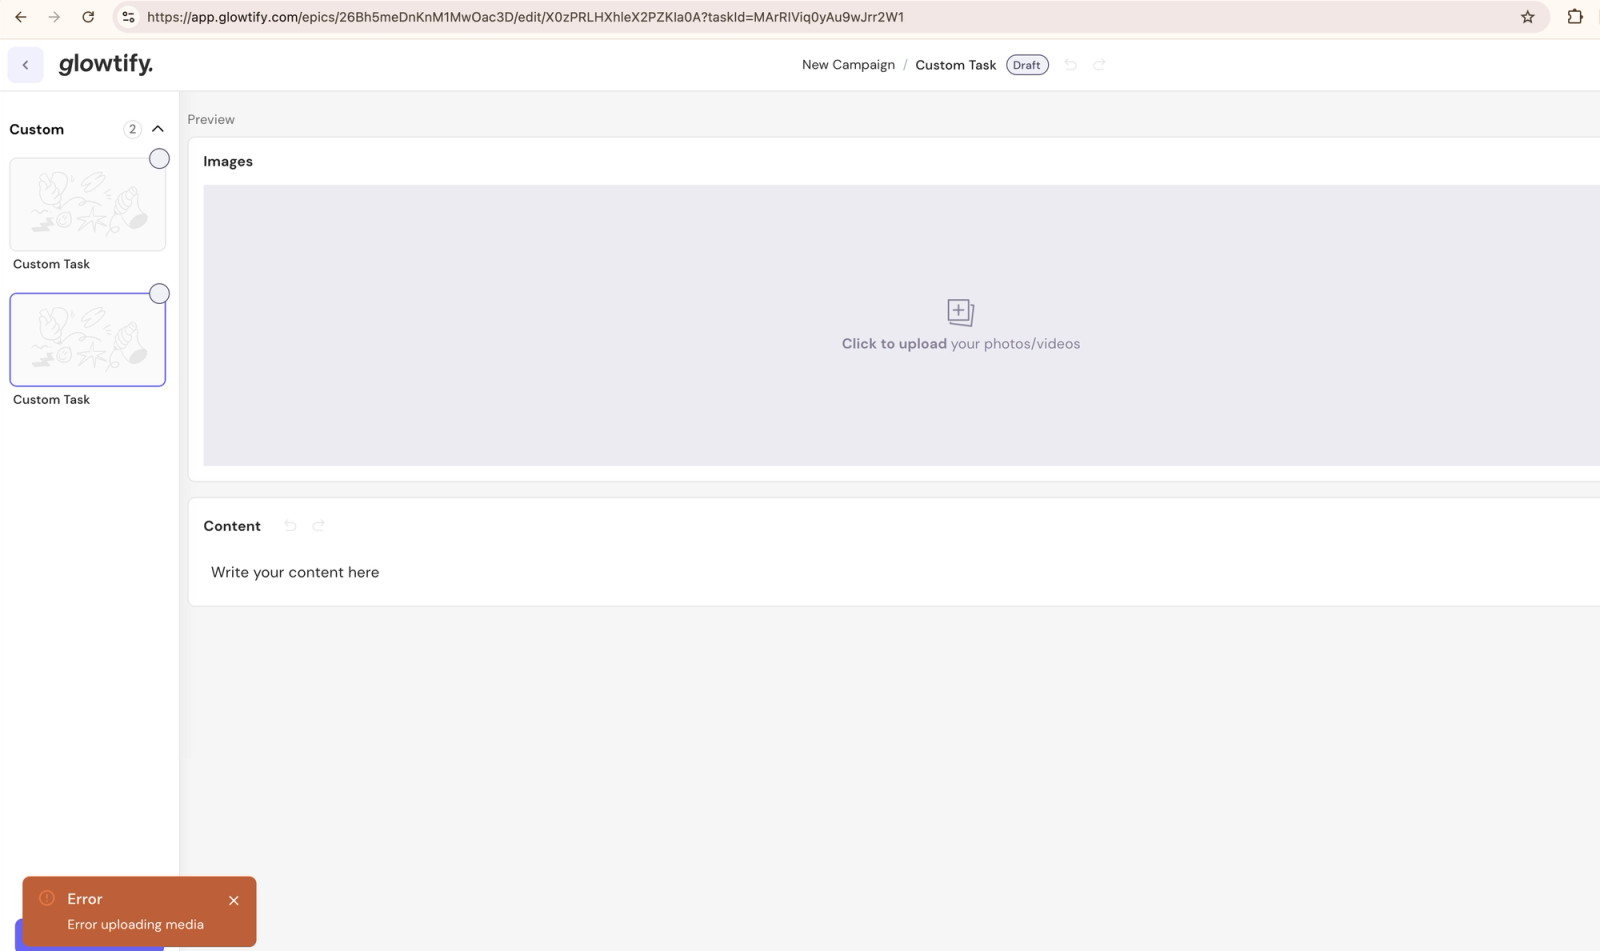
Task: Click the Error uploading media message
Action: point(135,925)
